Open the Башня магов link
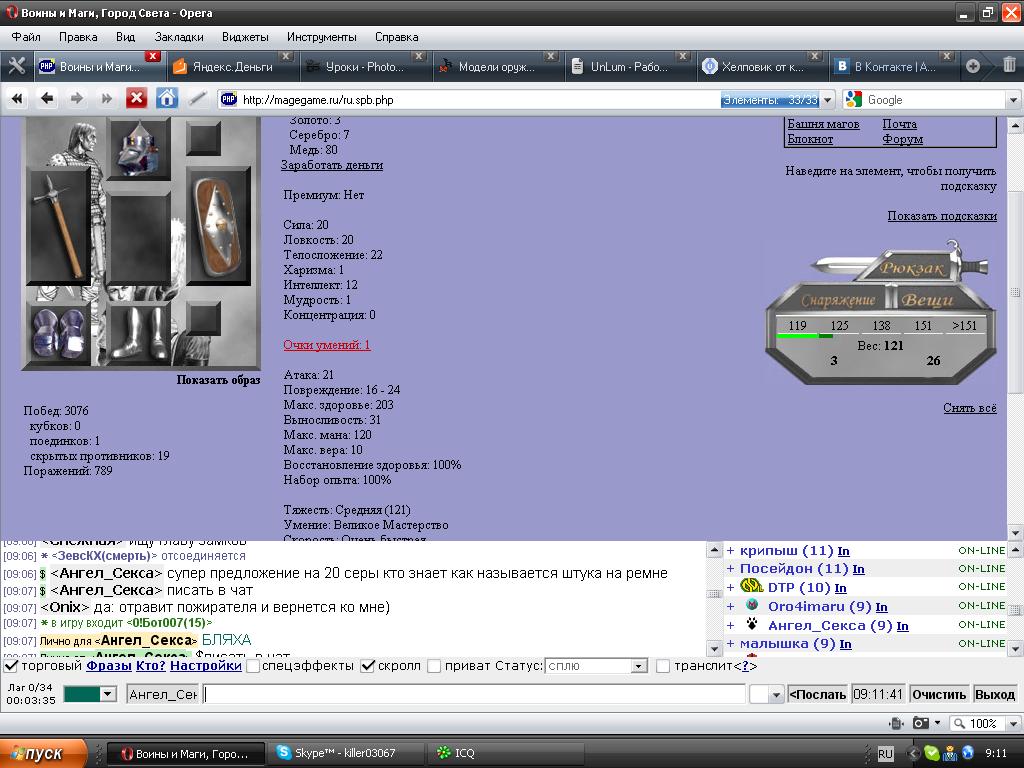 point(823,124)
